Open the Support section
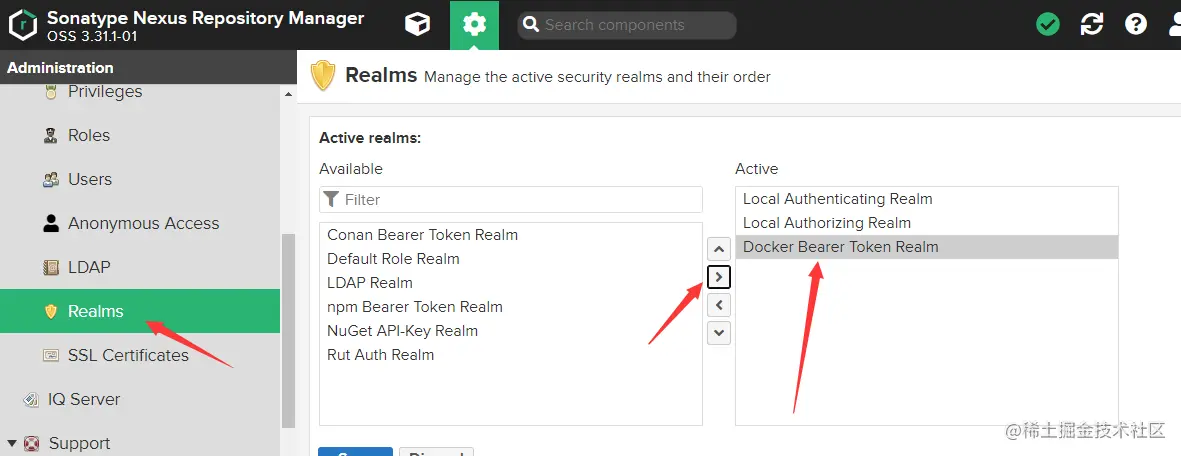The image size is (1181, 456). [x=79, y=443]
